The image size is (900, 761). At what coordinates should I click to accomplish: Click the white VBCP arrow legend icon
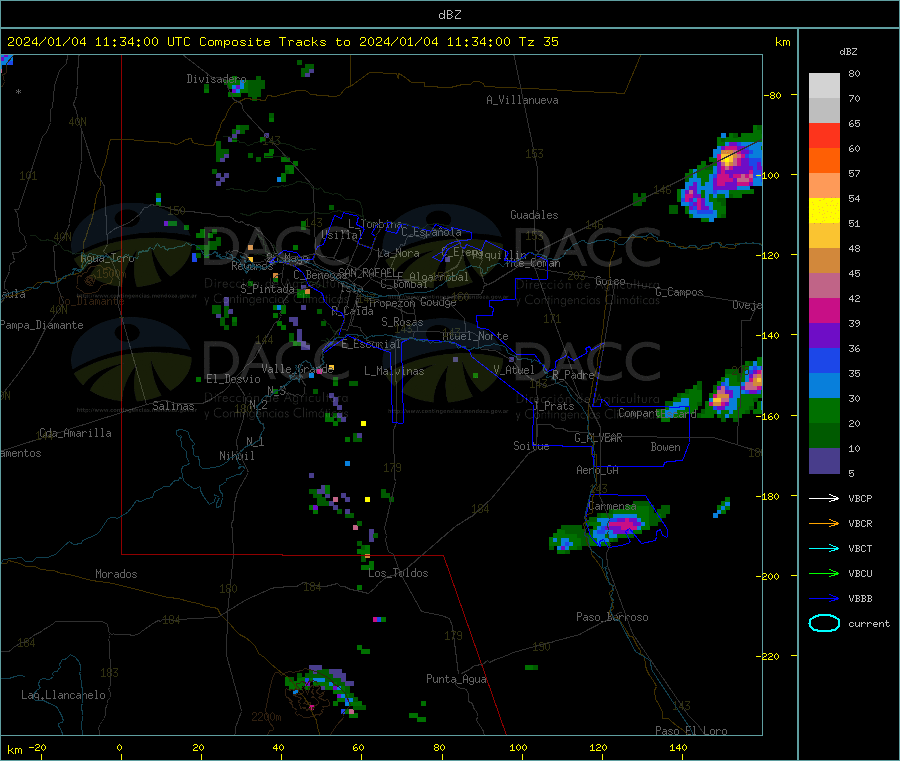824,498
